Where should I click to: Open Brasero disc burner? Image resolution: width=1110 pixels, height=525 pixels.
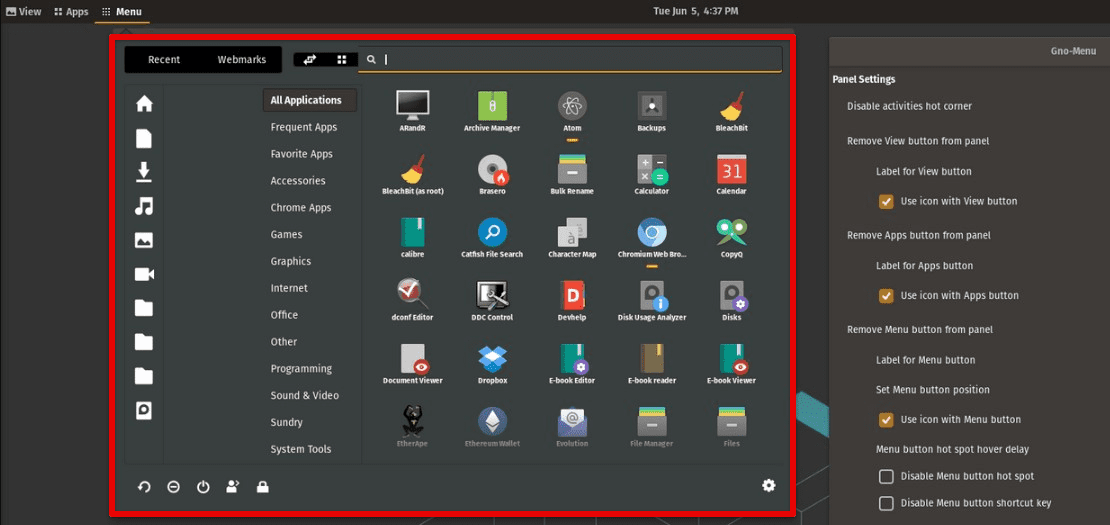[492, 175]
